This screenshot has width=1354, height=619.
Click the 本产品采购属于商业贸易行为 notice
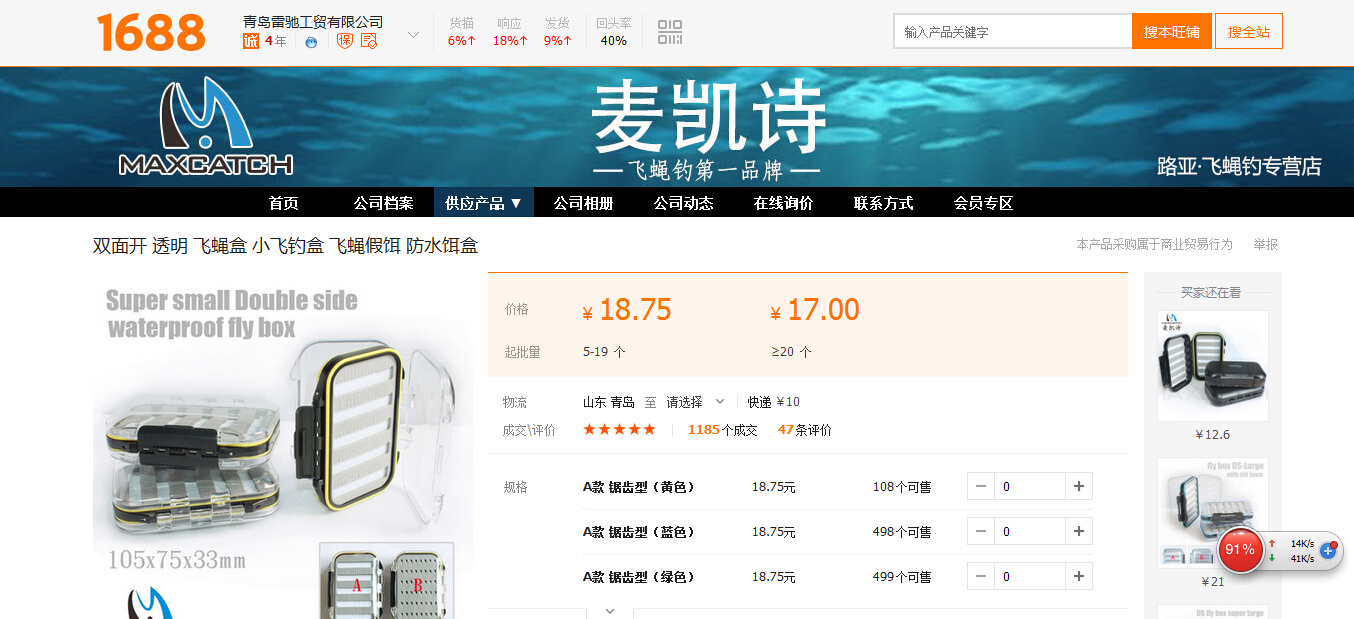click(1154, 244)
